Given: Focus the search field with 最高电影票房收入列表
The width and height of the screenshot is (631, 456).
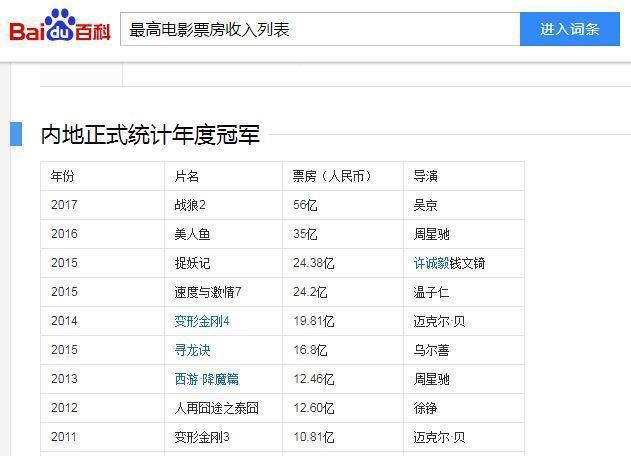Looking at the screenshot, I should pyautogui.click(x=320, y=29).
